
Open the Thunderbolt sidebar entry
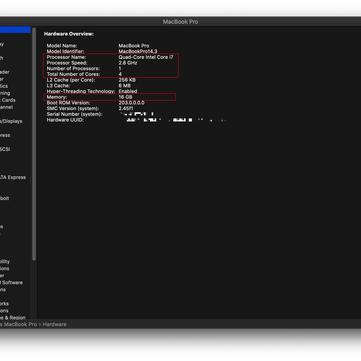tap(5, 198)
